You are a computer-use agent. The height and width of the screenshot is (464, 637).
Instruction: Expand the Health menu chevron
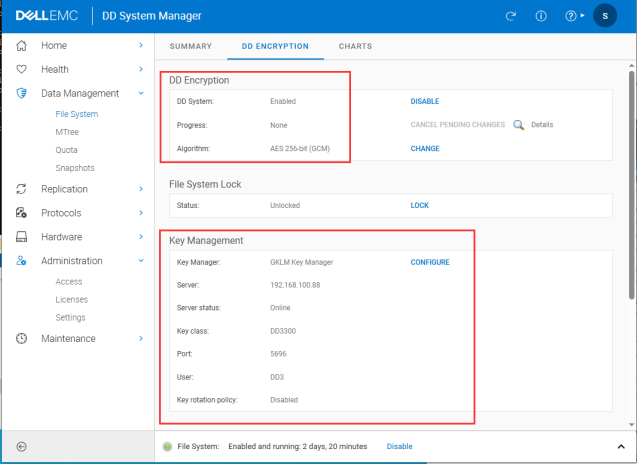(x=141, y=69)
